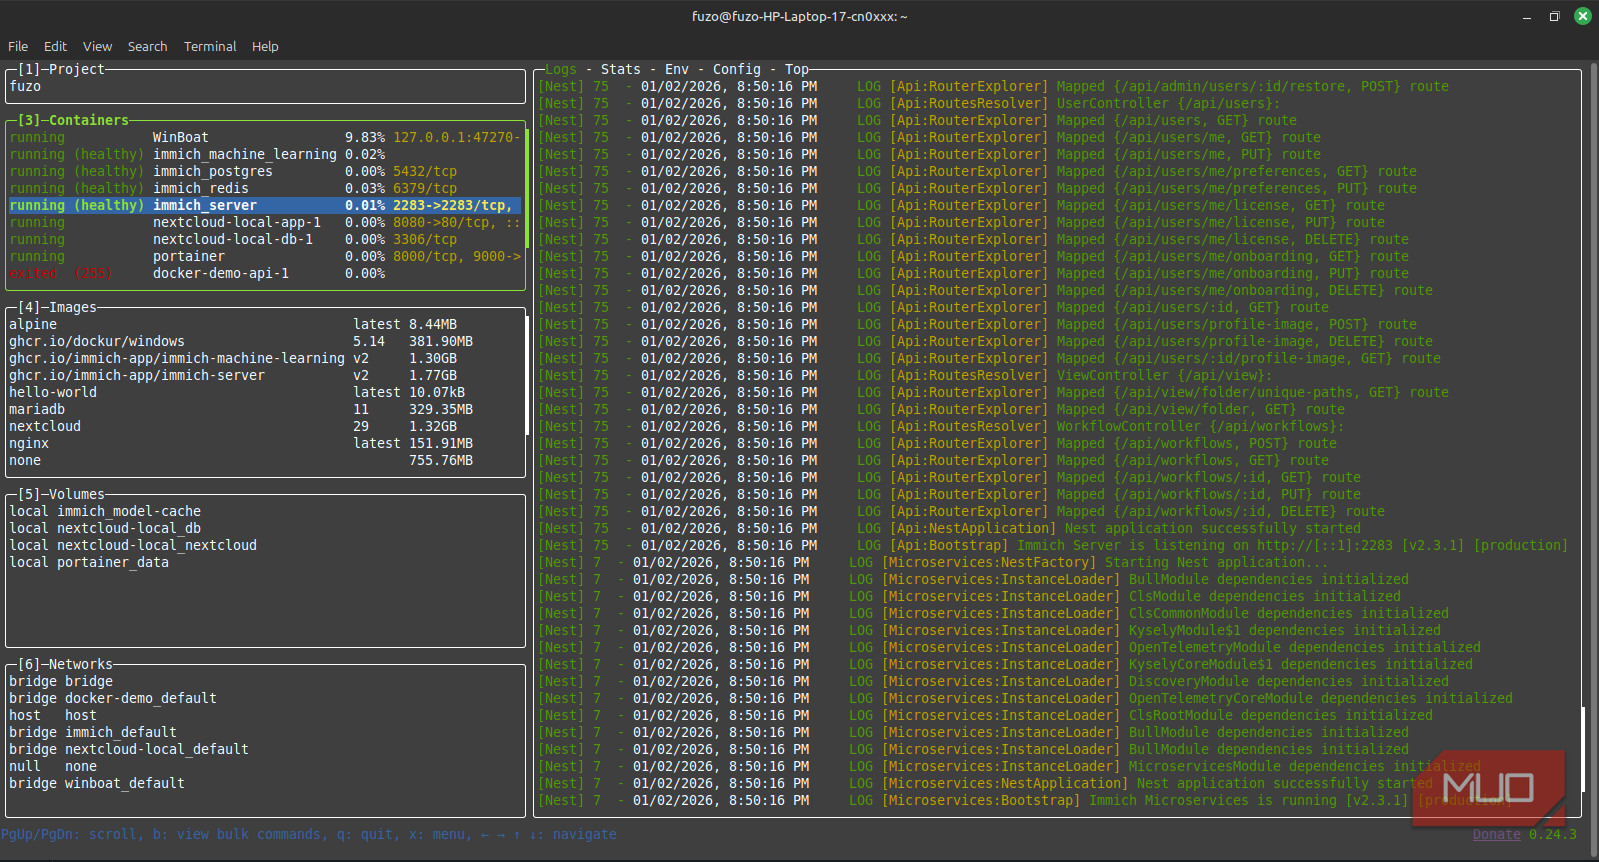Open the File menu
Image resolution: width=1599 pixels, height=862 pixels.
click(x=18, y=46)
